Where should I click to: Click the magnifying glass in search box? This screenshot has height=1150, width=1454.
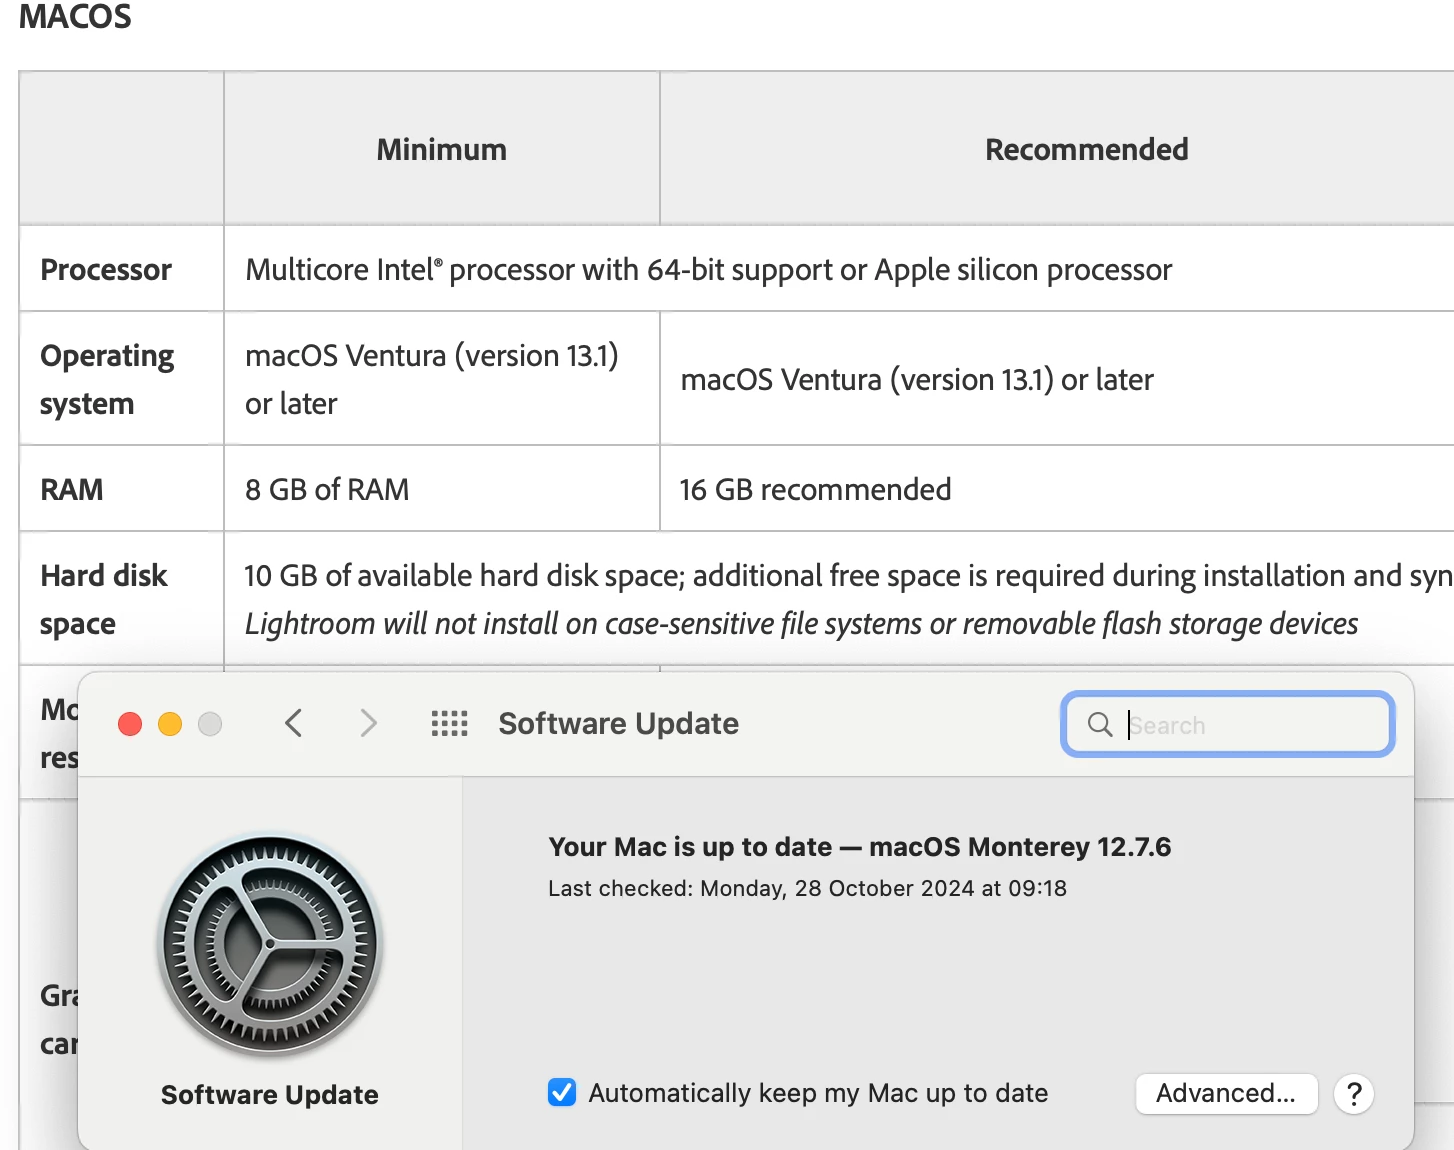click(1099, 724)
